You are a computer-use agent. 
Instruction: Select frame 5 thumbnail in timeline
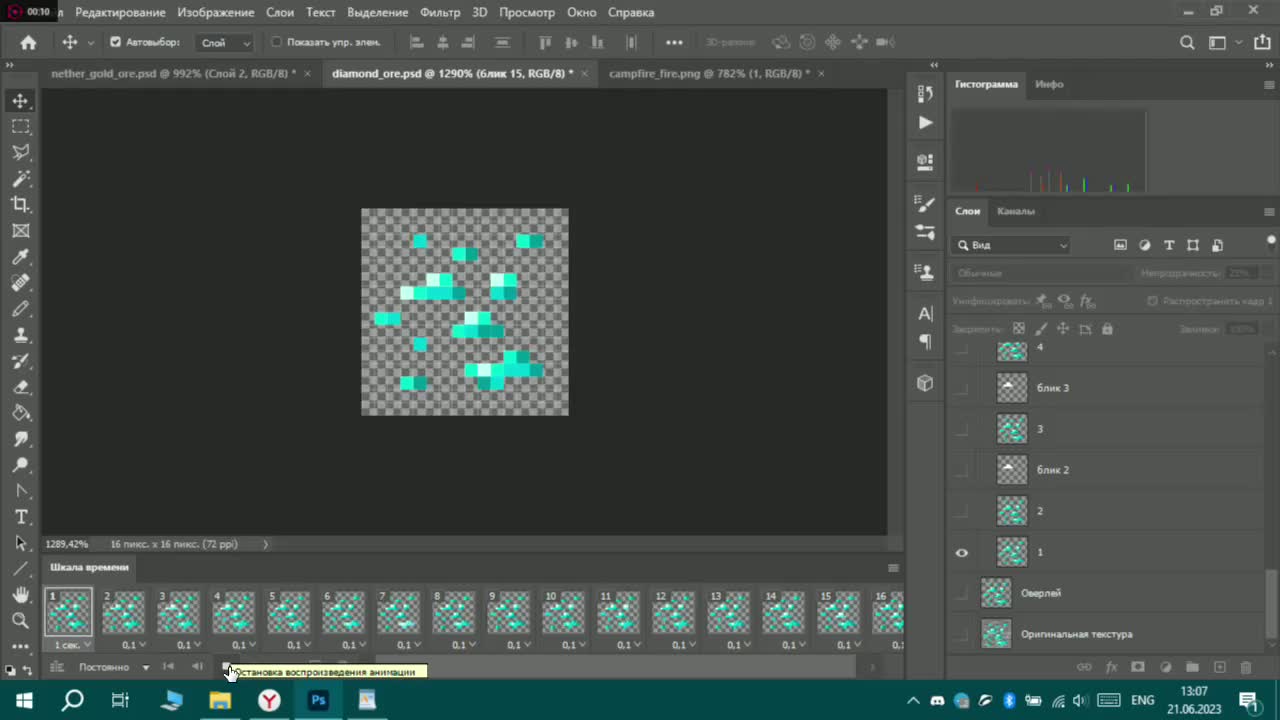(x=288, y=612)
